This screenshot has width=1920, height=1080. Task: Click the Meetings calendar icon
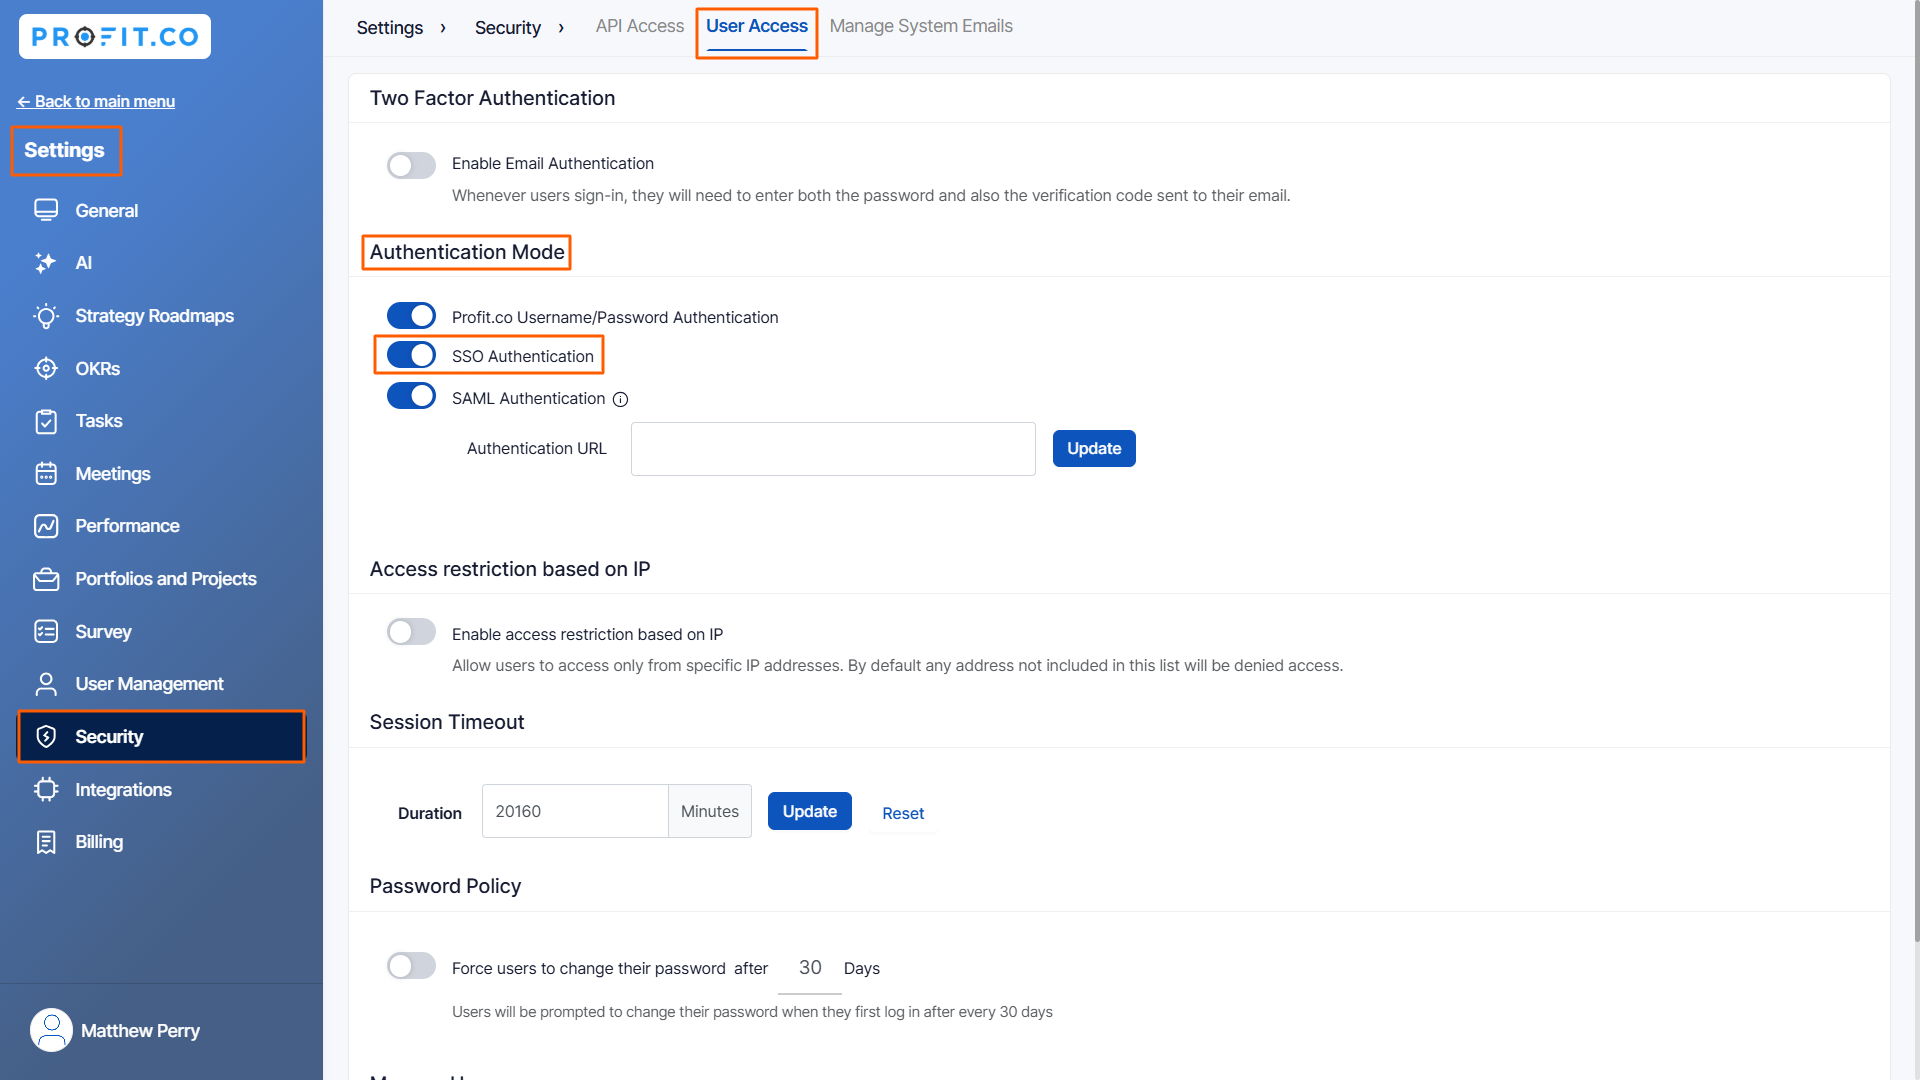pos(46,474)
